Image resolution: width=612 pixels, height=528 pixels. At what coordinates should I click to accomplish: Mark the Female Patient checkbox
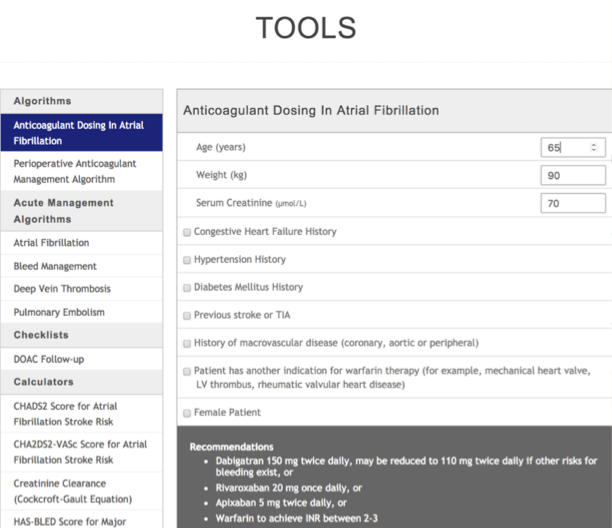pos(187,412)
